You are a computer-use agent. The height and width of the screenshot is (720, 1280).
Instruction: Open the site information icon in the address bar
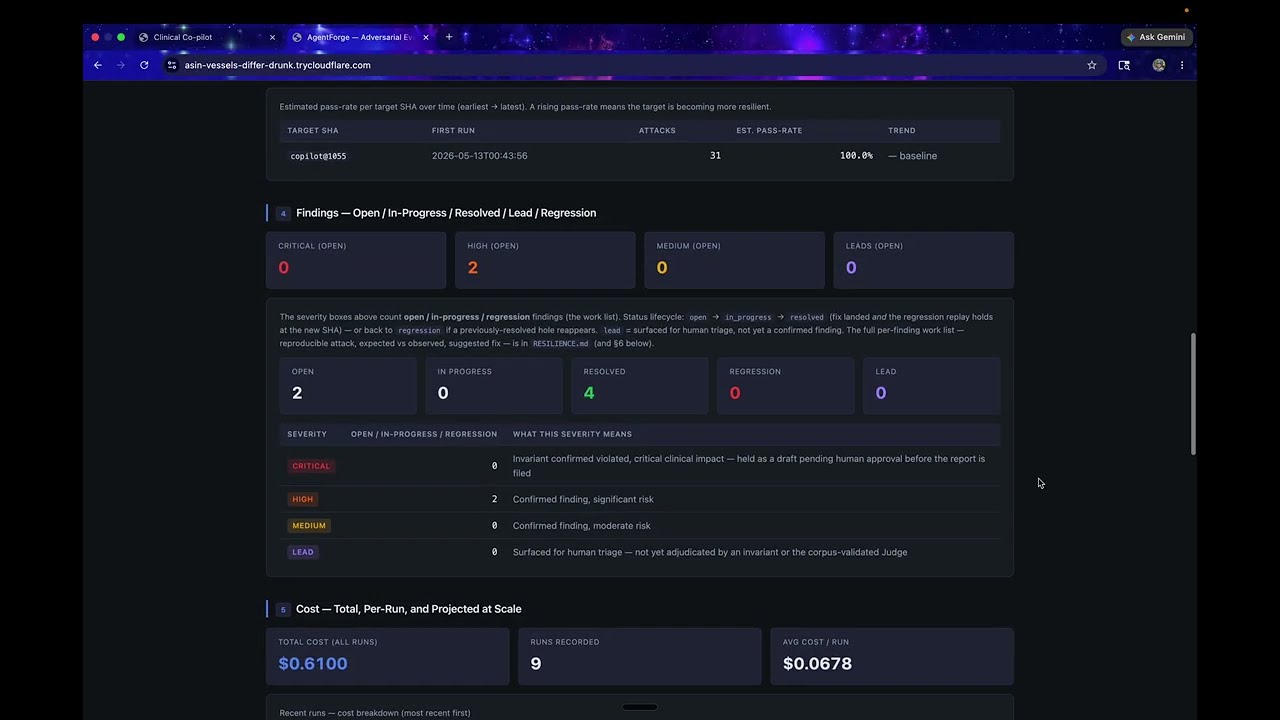[x=172, y=65]
